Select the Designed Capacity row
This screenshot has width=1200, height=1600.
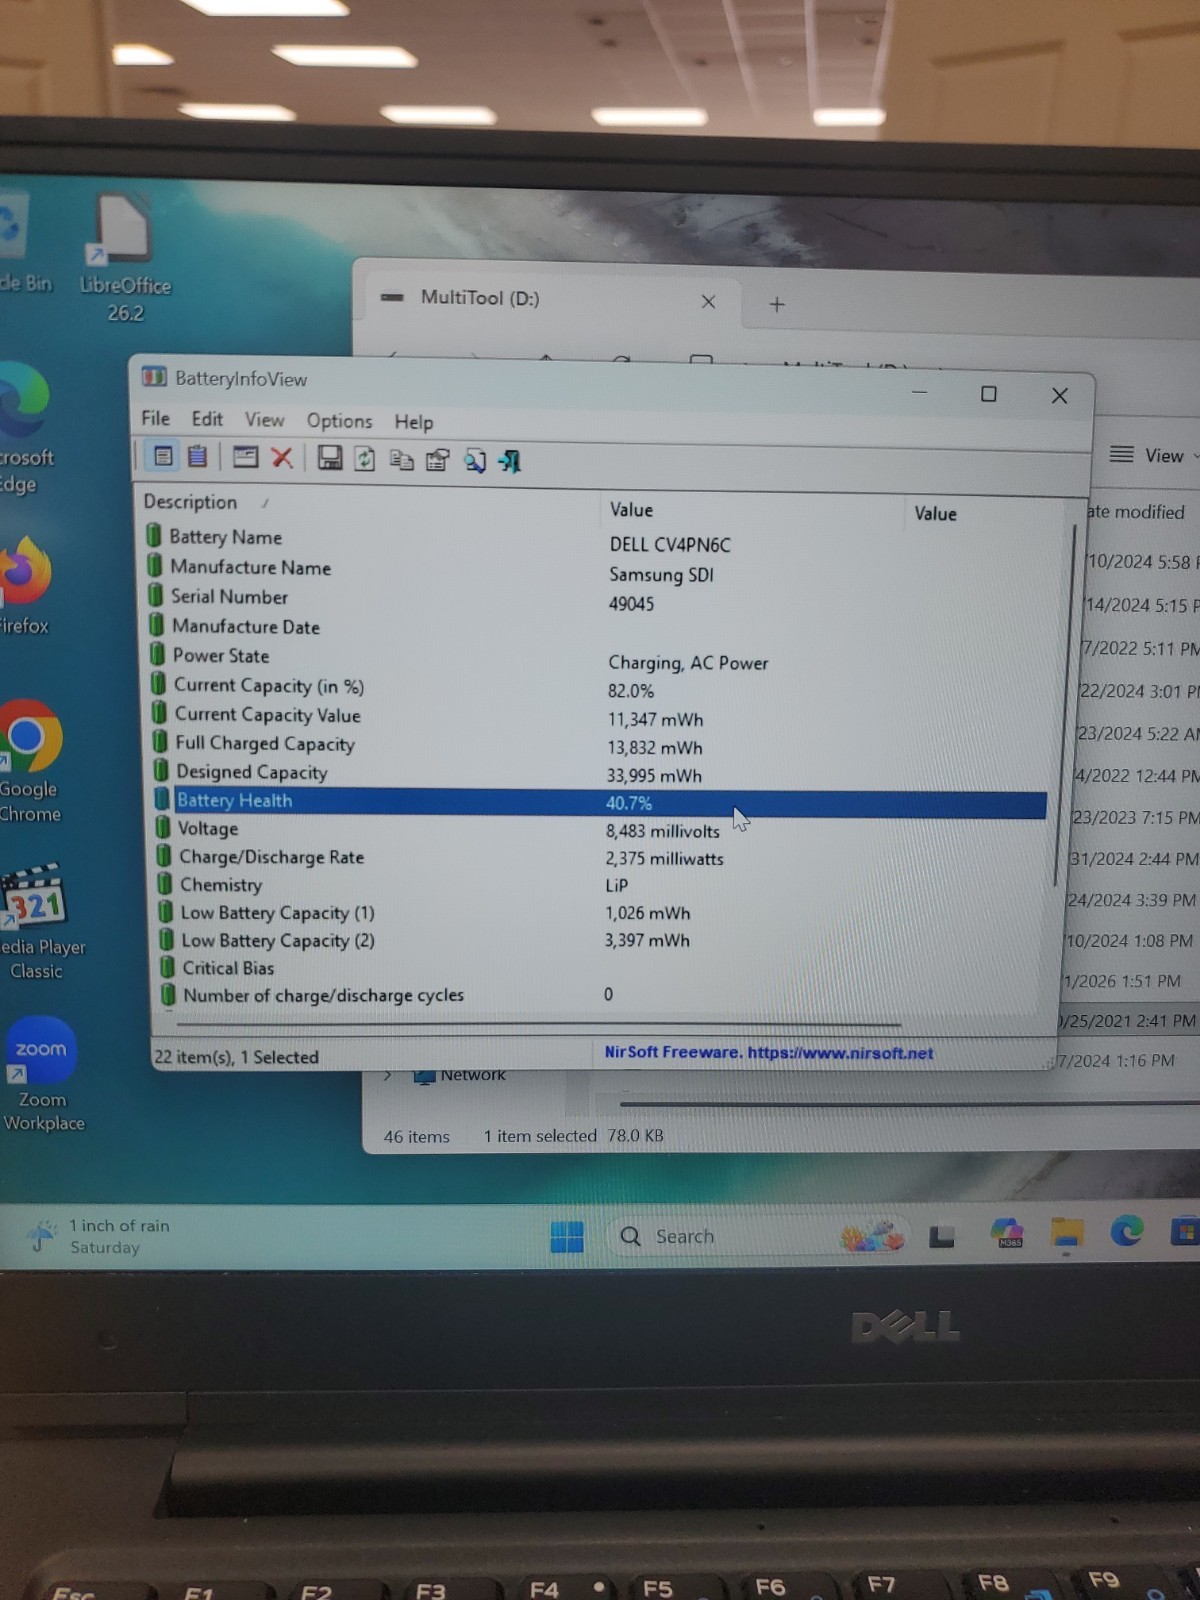click(x=598, y=773)
